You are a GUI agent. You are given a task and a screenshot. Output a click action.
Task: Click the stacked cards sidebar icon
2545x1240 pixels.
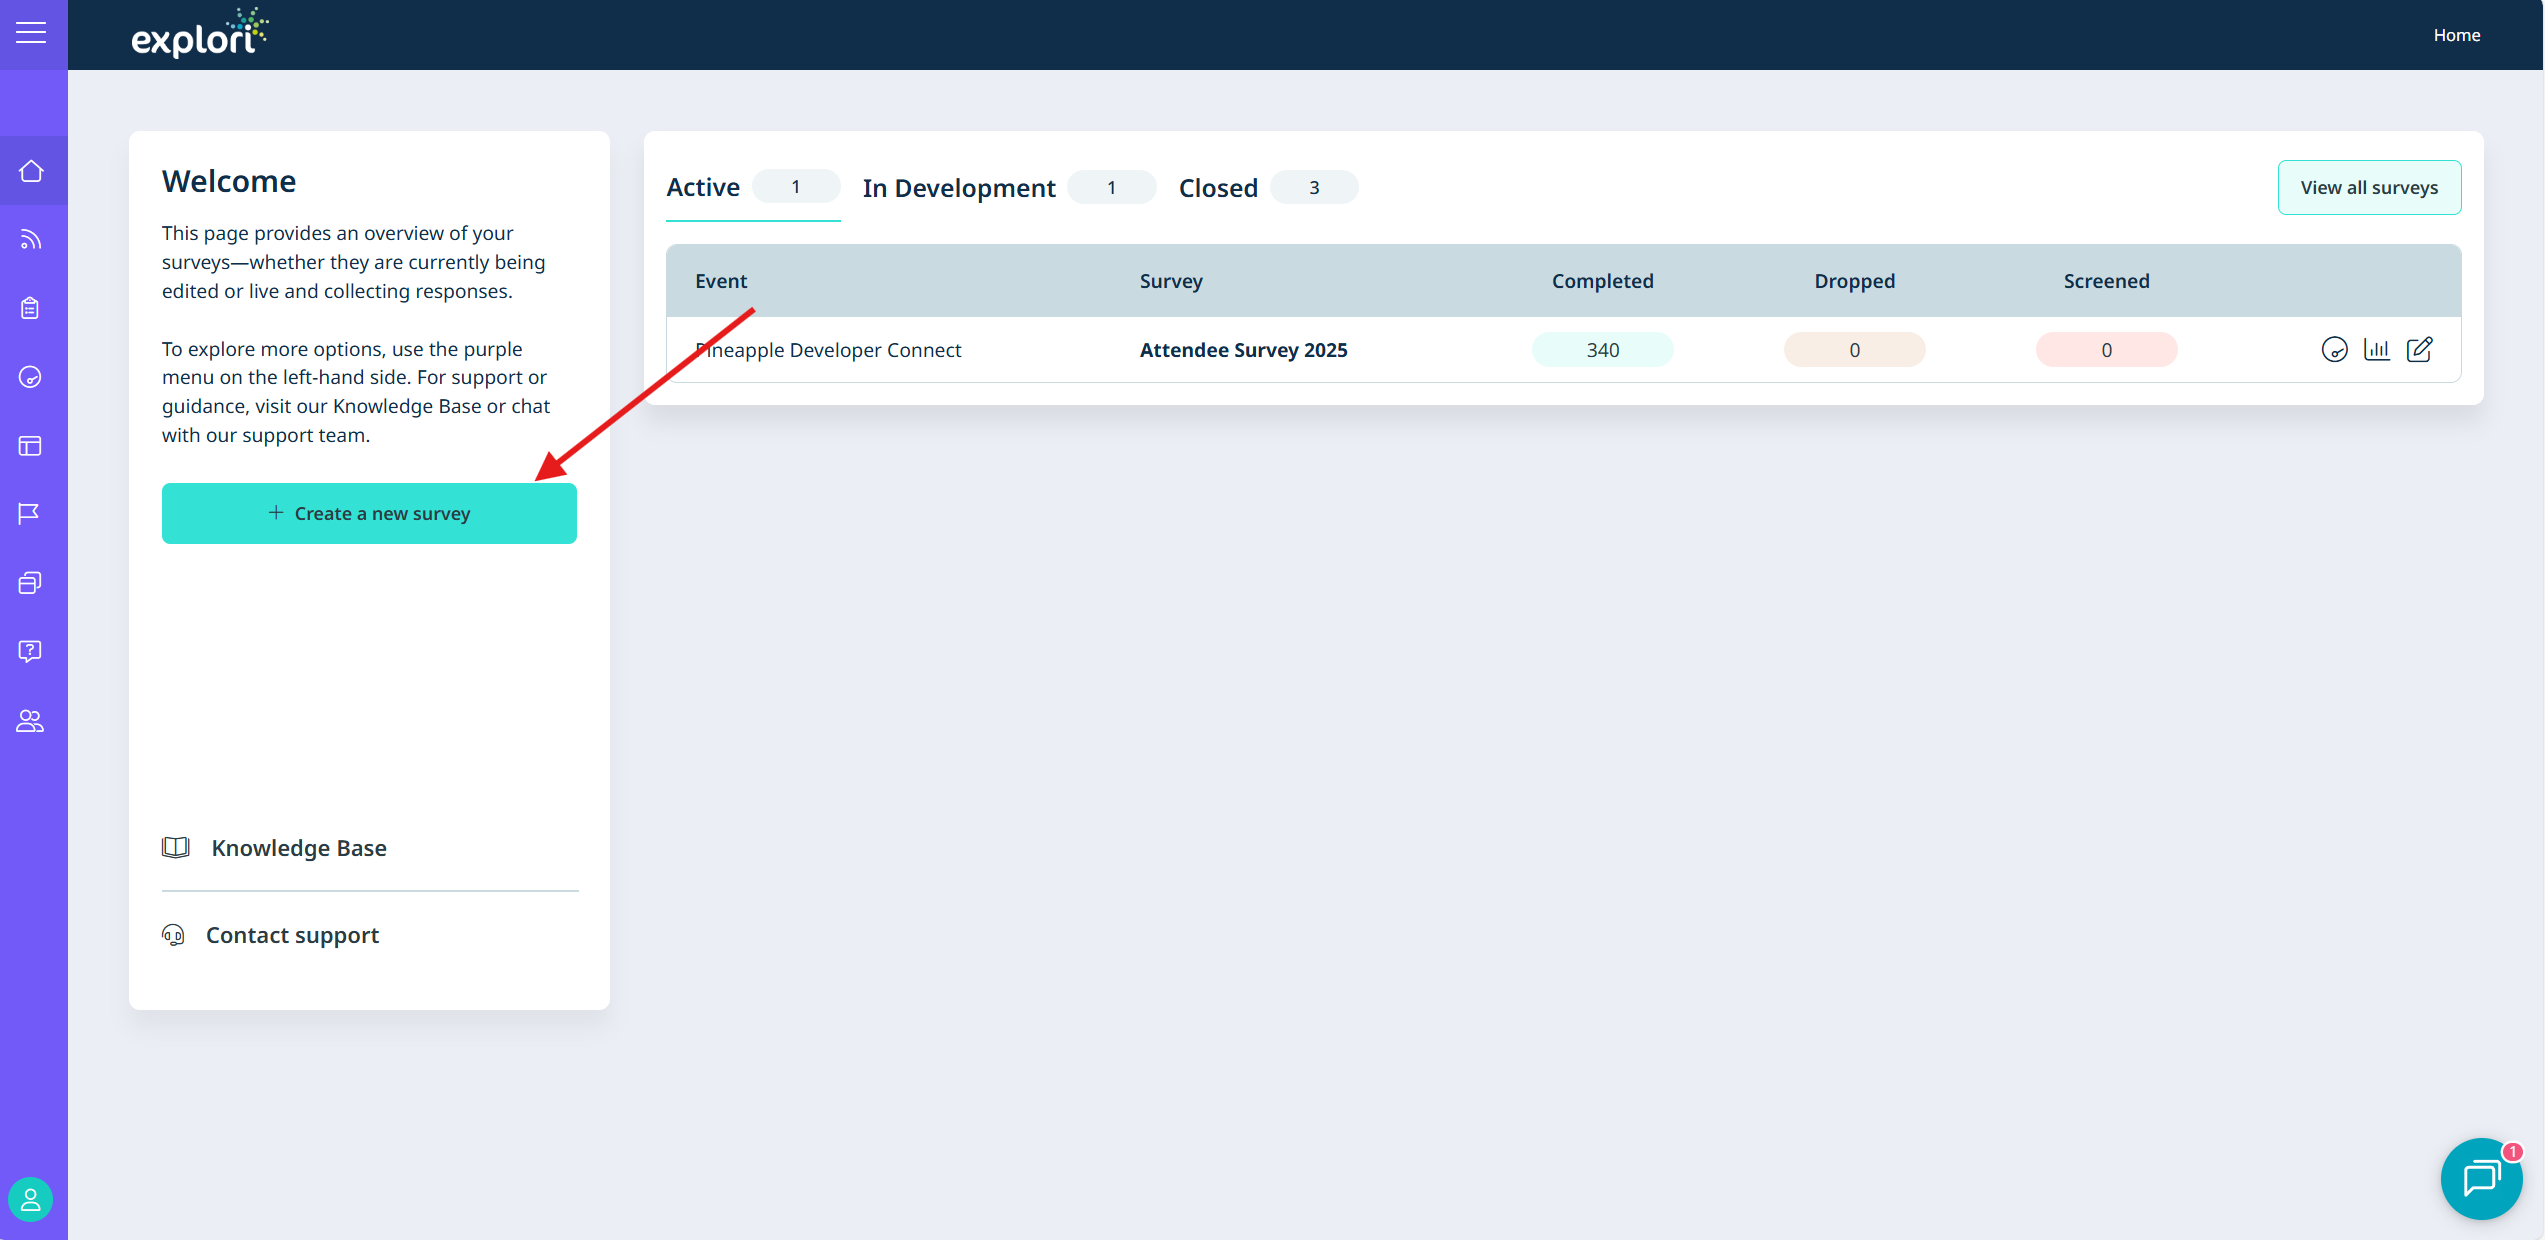[31, 583]
